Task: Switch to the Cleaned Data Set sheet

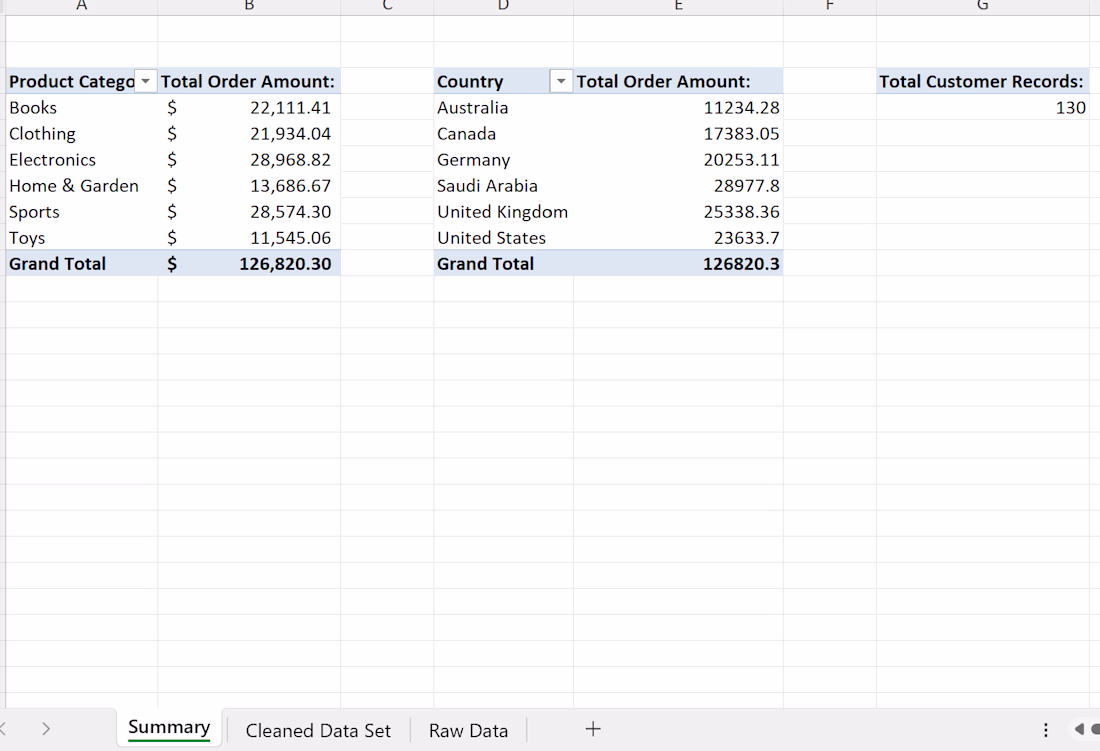Action: [318, 730]
